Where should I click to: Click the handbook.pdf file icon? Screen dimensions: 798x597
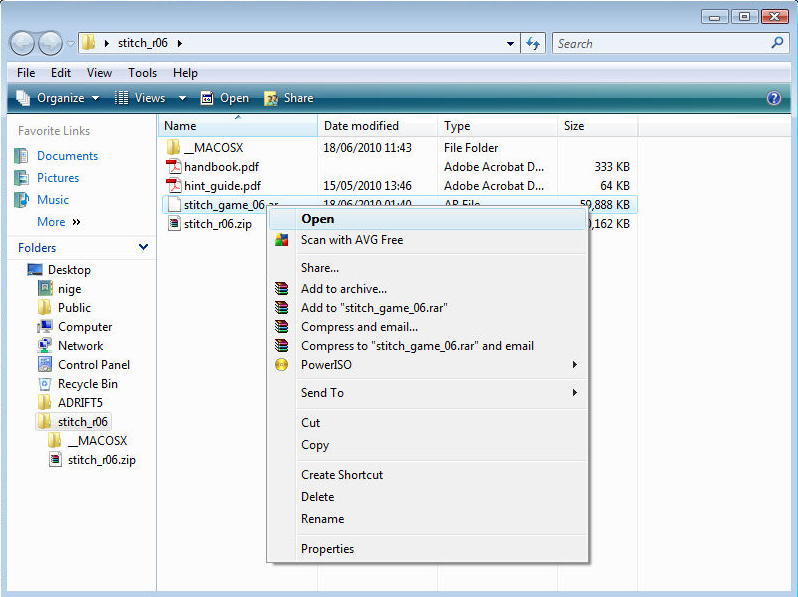point(173,167)
